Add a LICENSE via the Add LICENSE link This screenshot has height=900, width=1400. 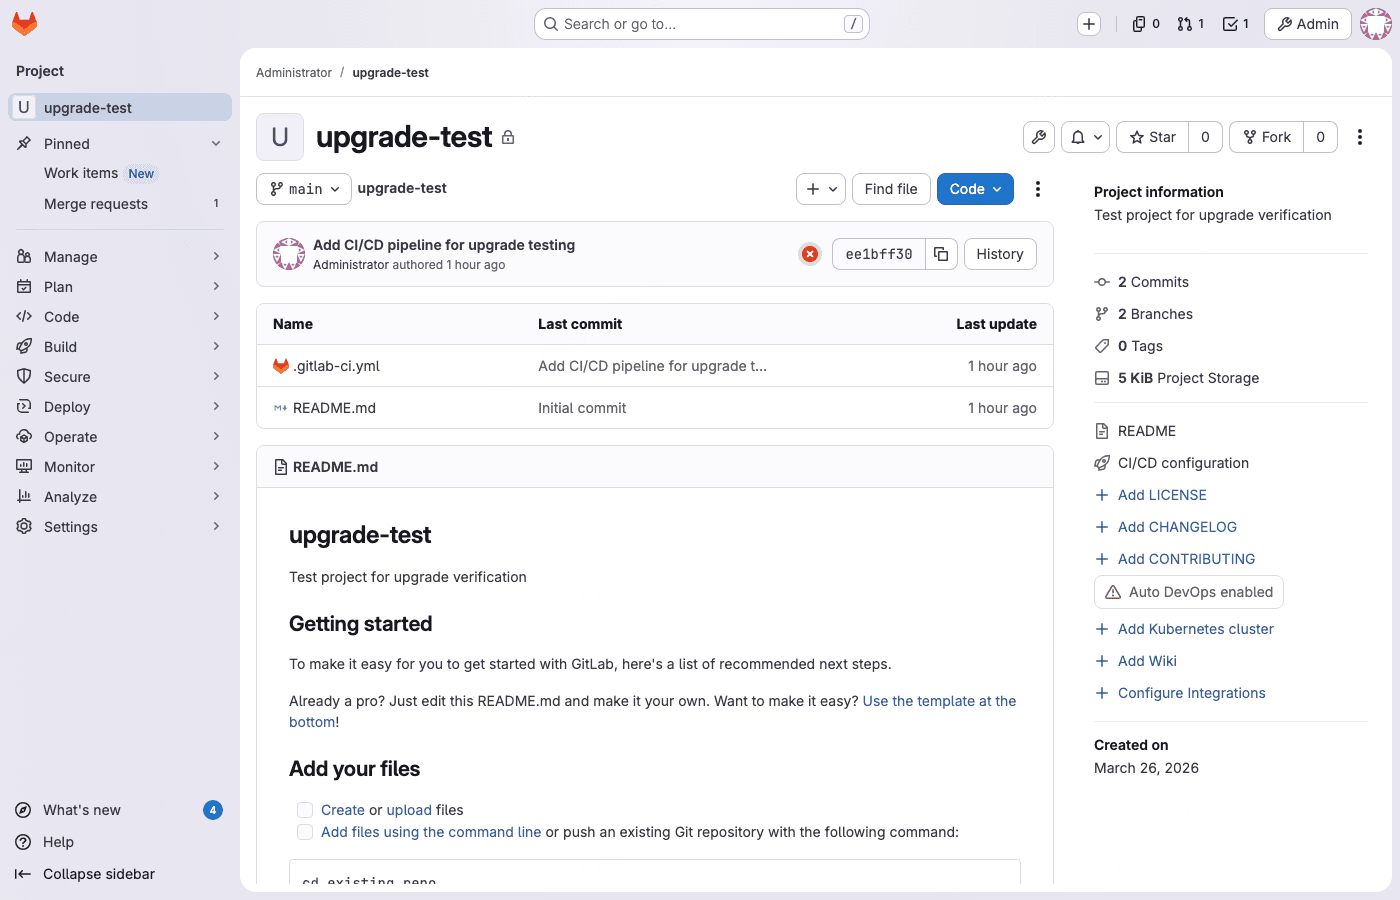coord(1161,494)
